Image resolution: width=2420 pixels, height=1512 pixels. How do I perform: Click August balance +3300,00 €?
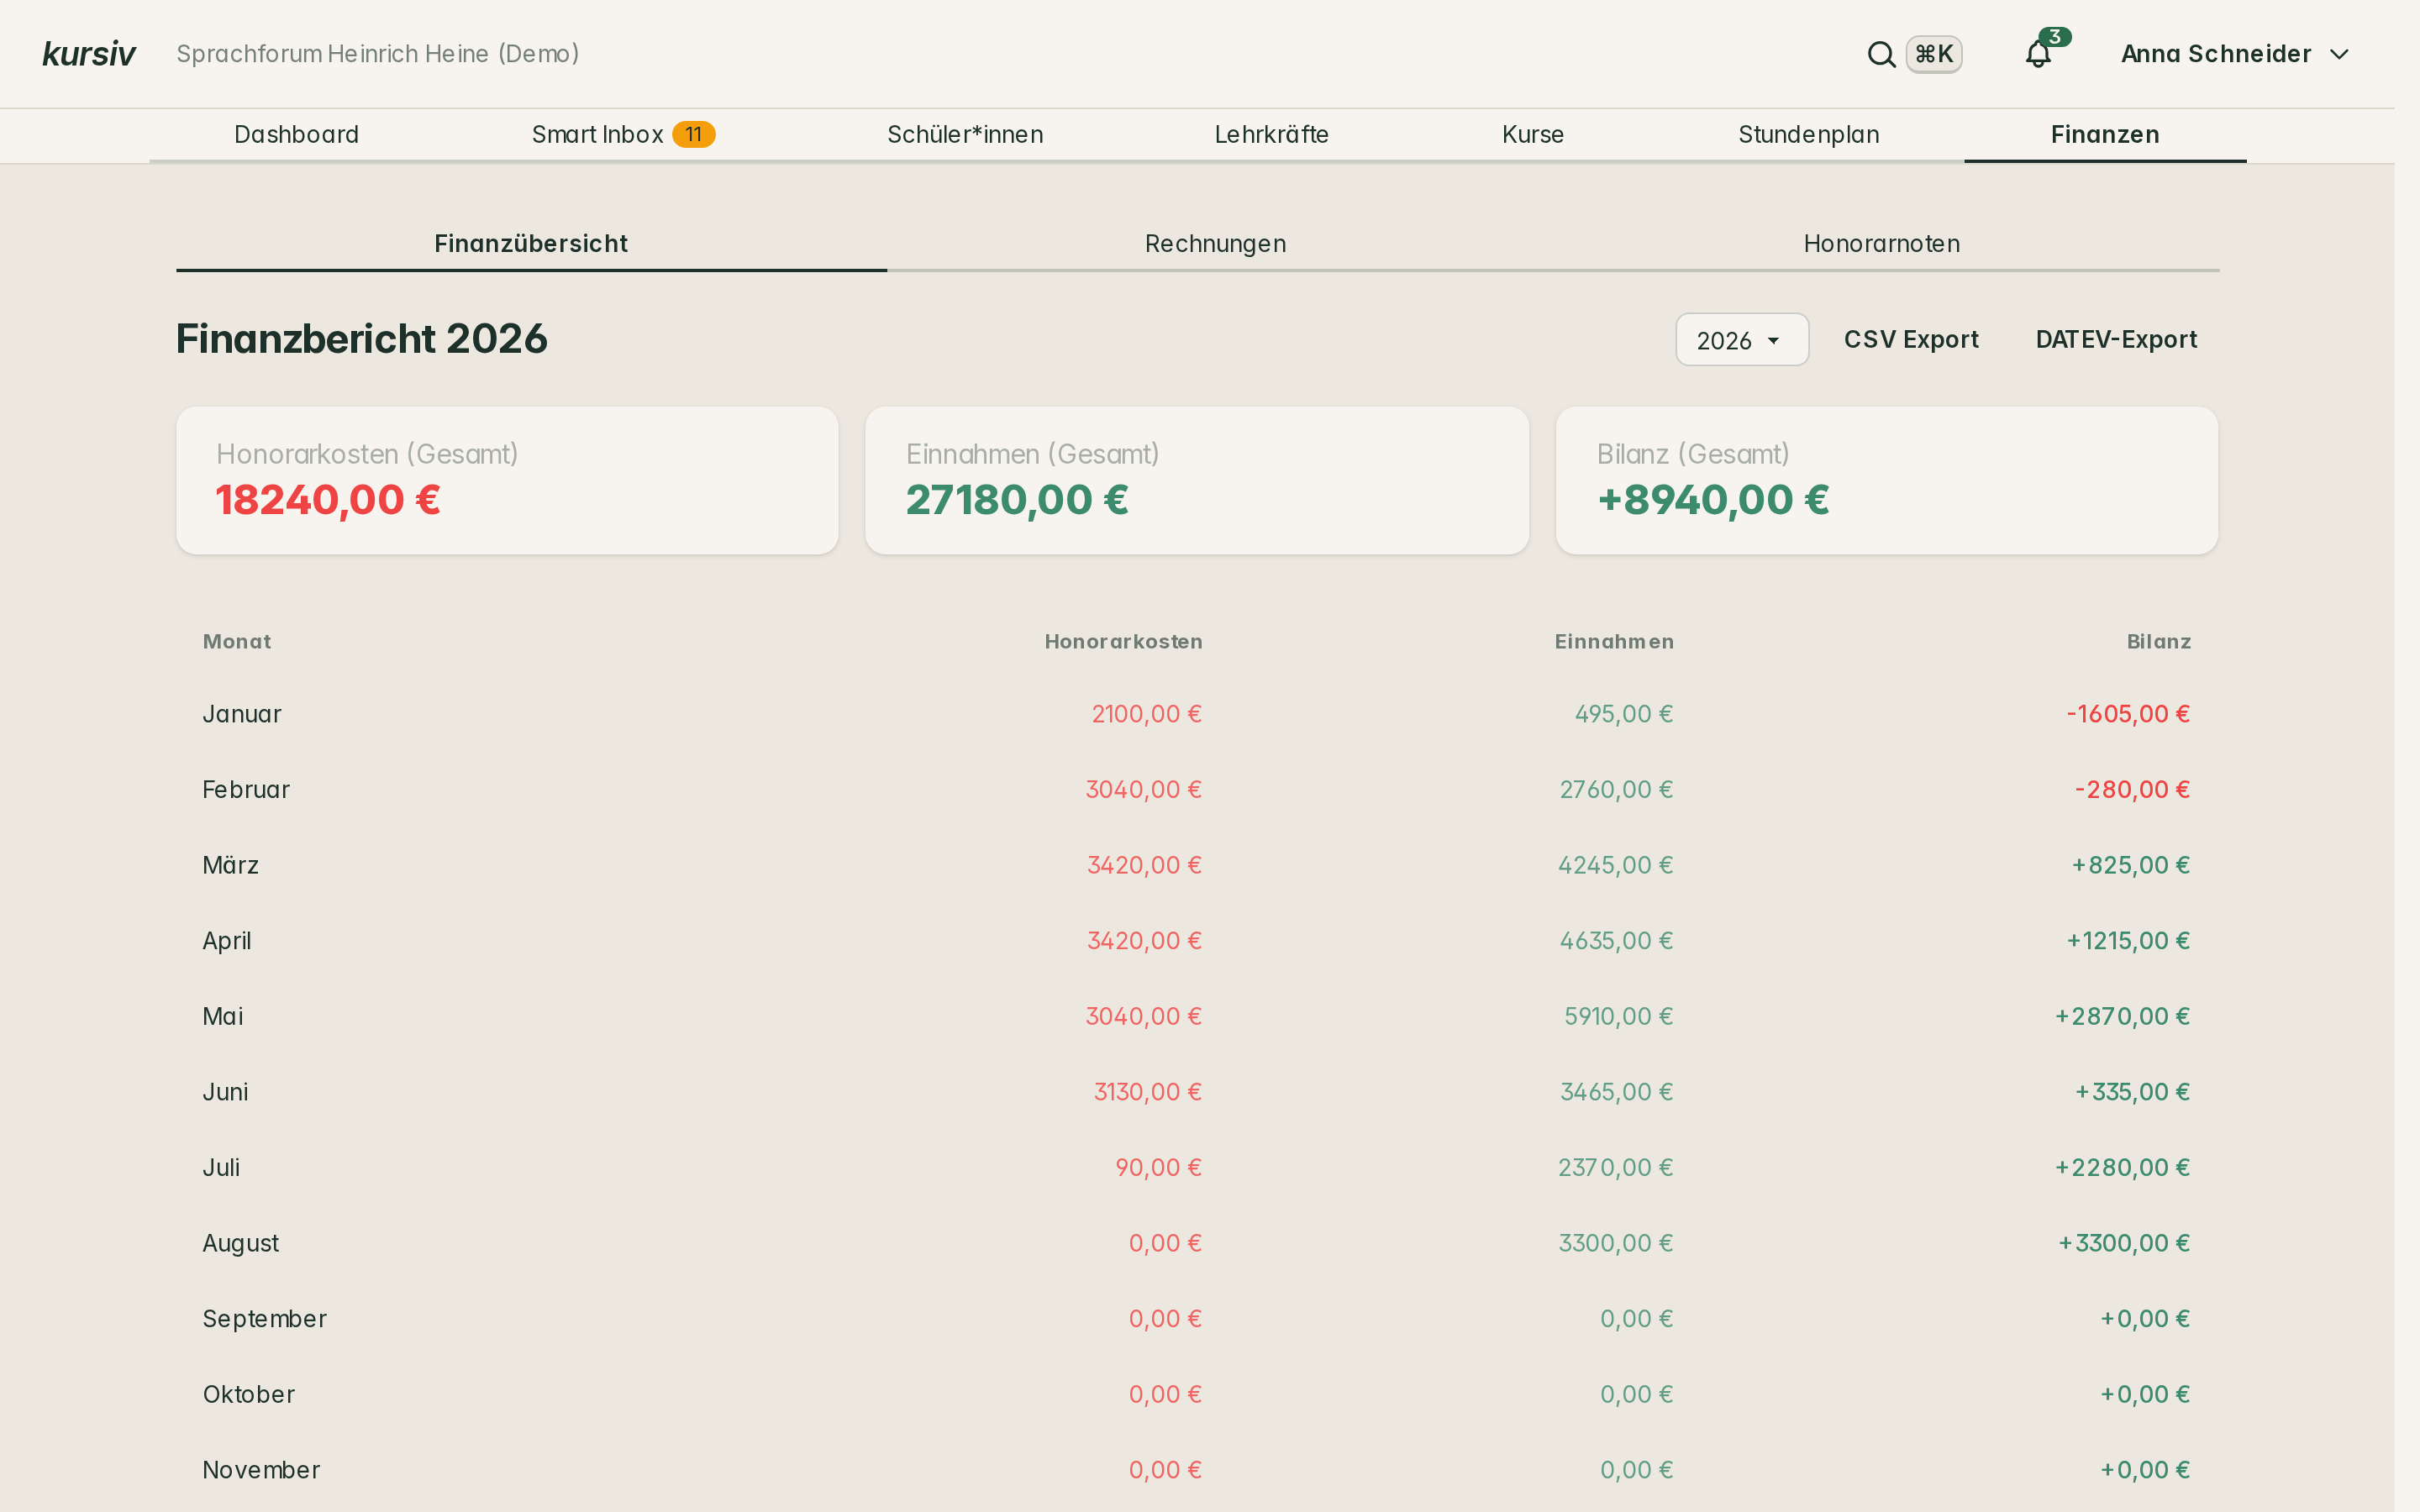click(x=2124, y=1243)
